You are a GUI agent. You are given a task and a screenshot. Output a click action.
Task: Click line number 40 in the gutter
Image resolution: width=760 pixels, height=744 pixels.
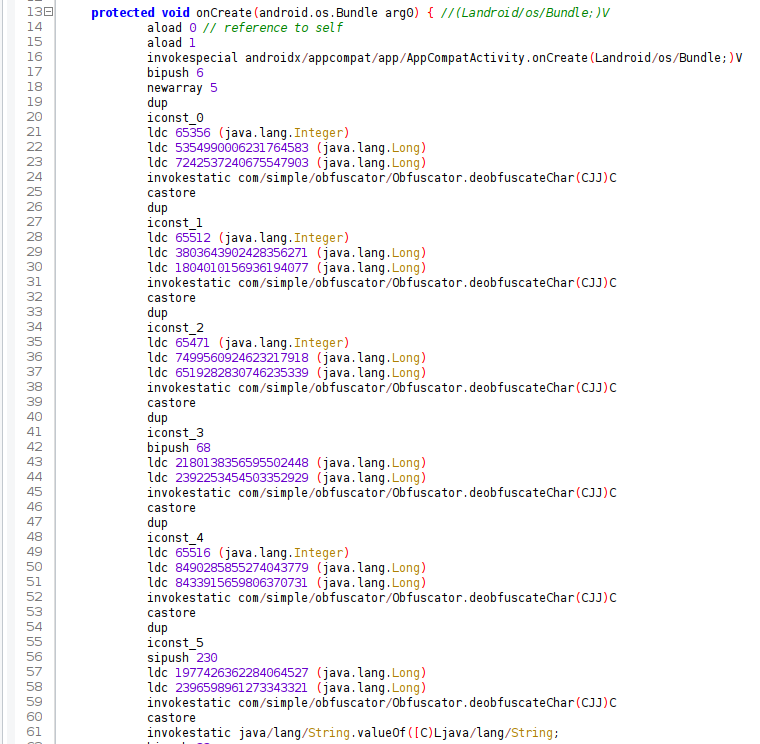(x=32, y=417)
